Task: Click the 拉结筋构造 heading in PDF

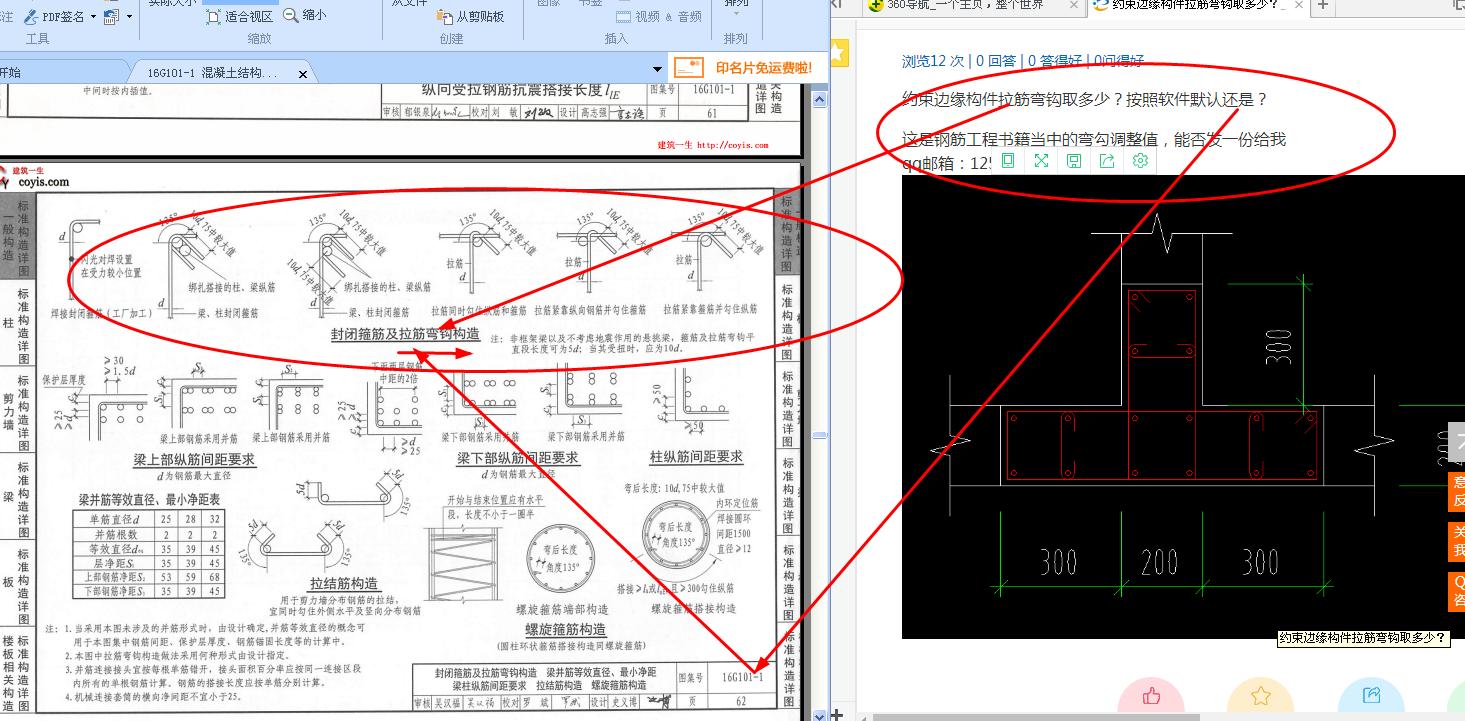Action: (x=344, y=584)
